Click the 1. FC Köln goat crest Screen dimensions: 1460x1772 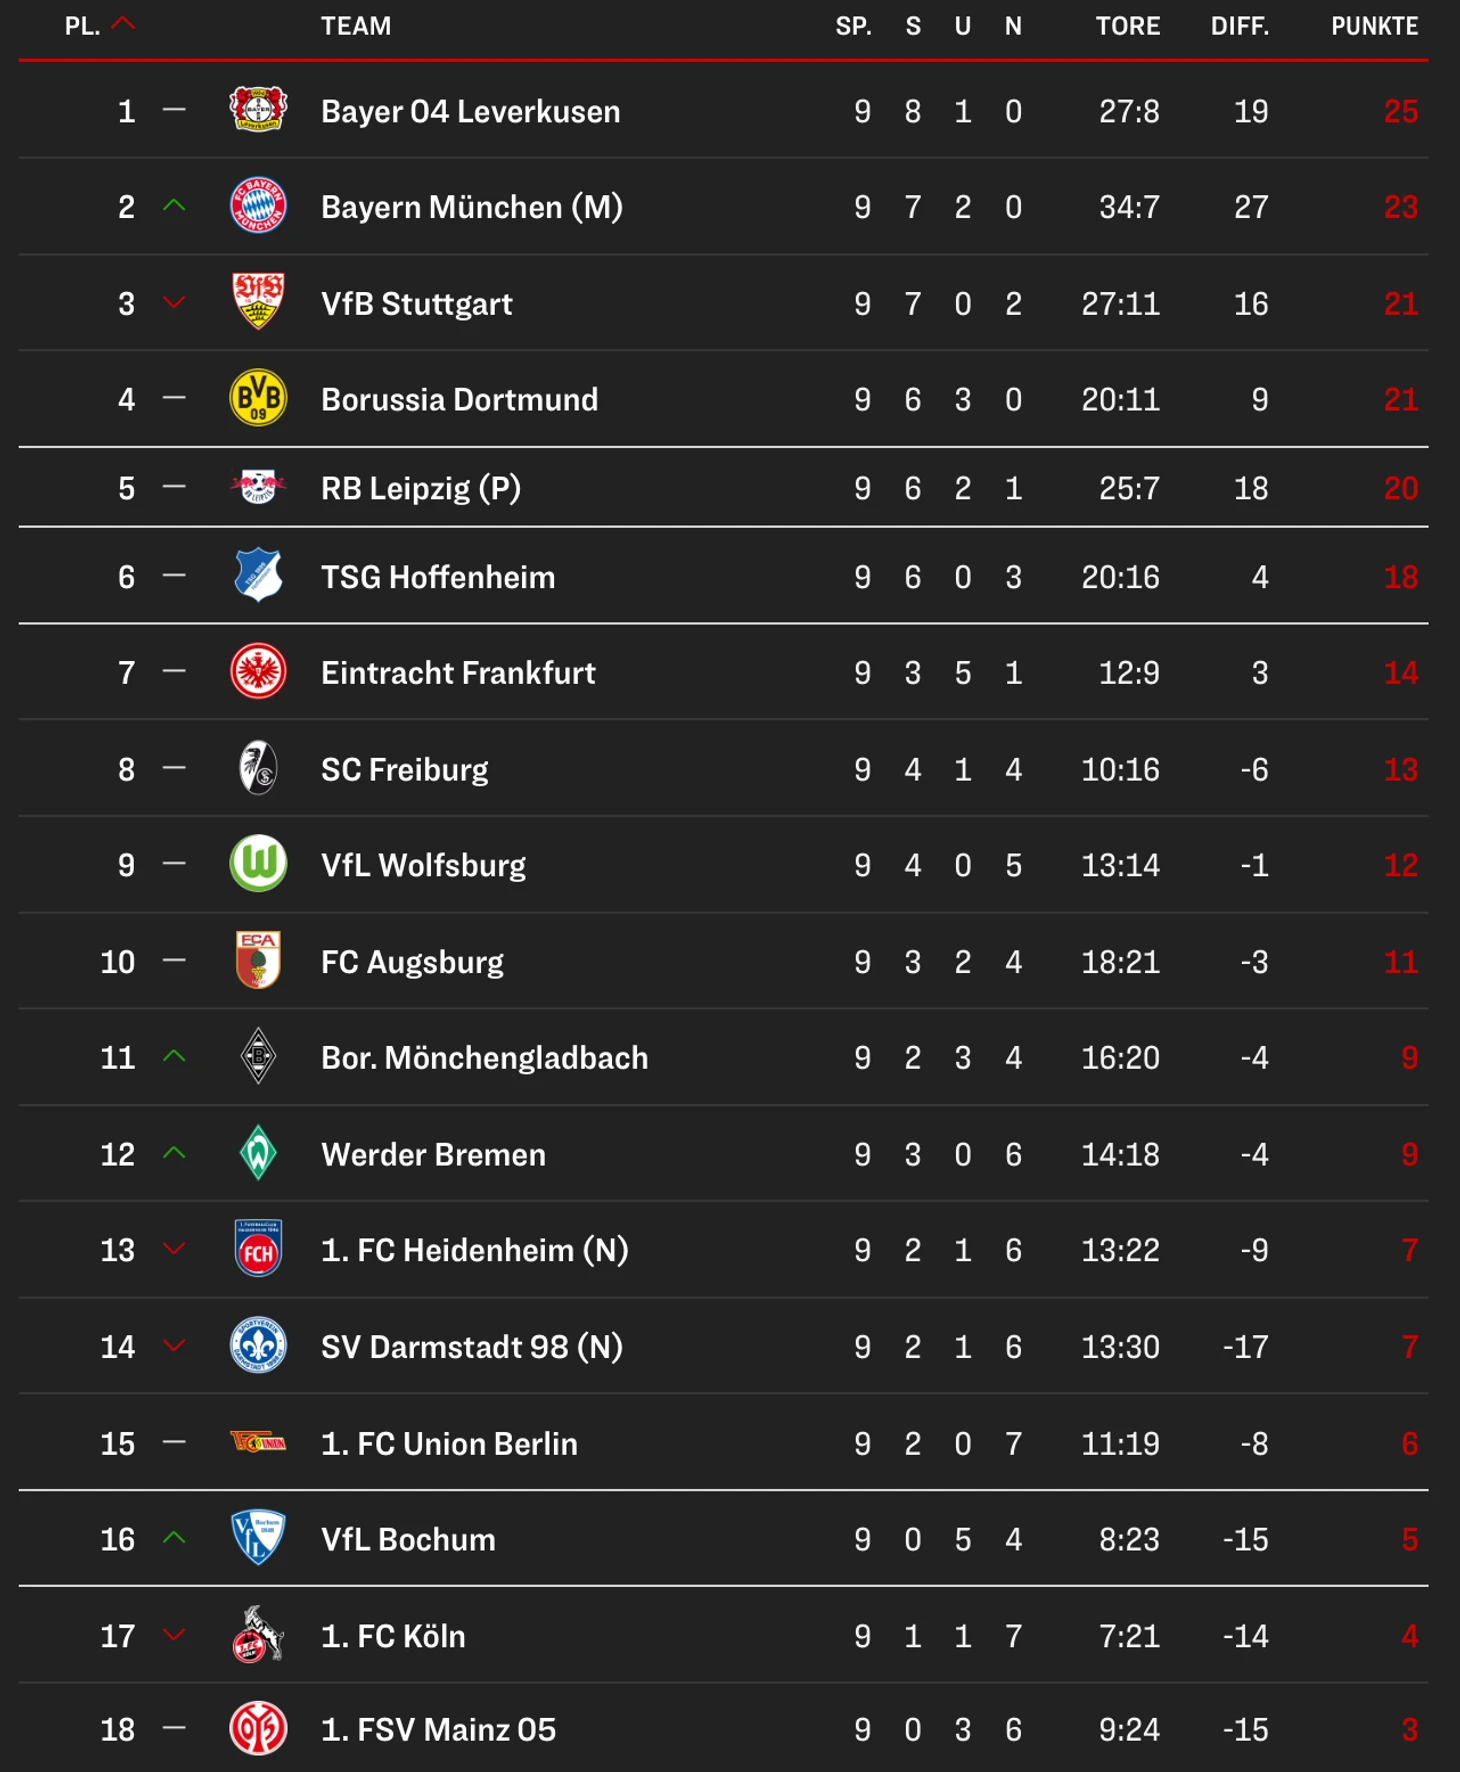tap(258, 1634)
